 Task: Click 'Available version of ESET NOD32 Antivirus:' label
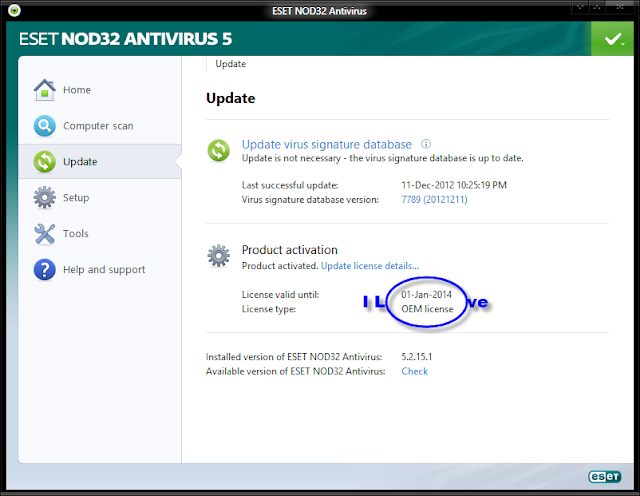(x=296, y=371)
